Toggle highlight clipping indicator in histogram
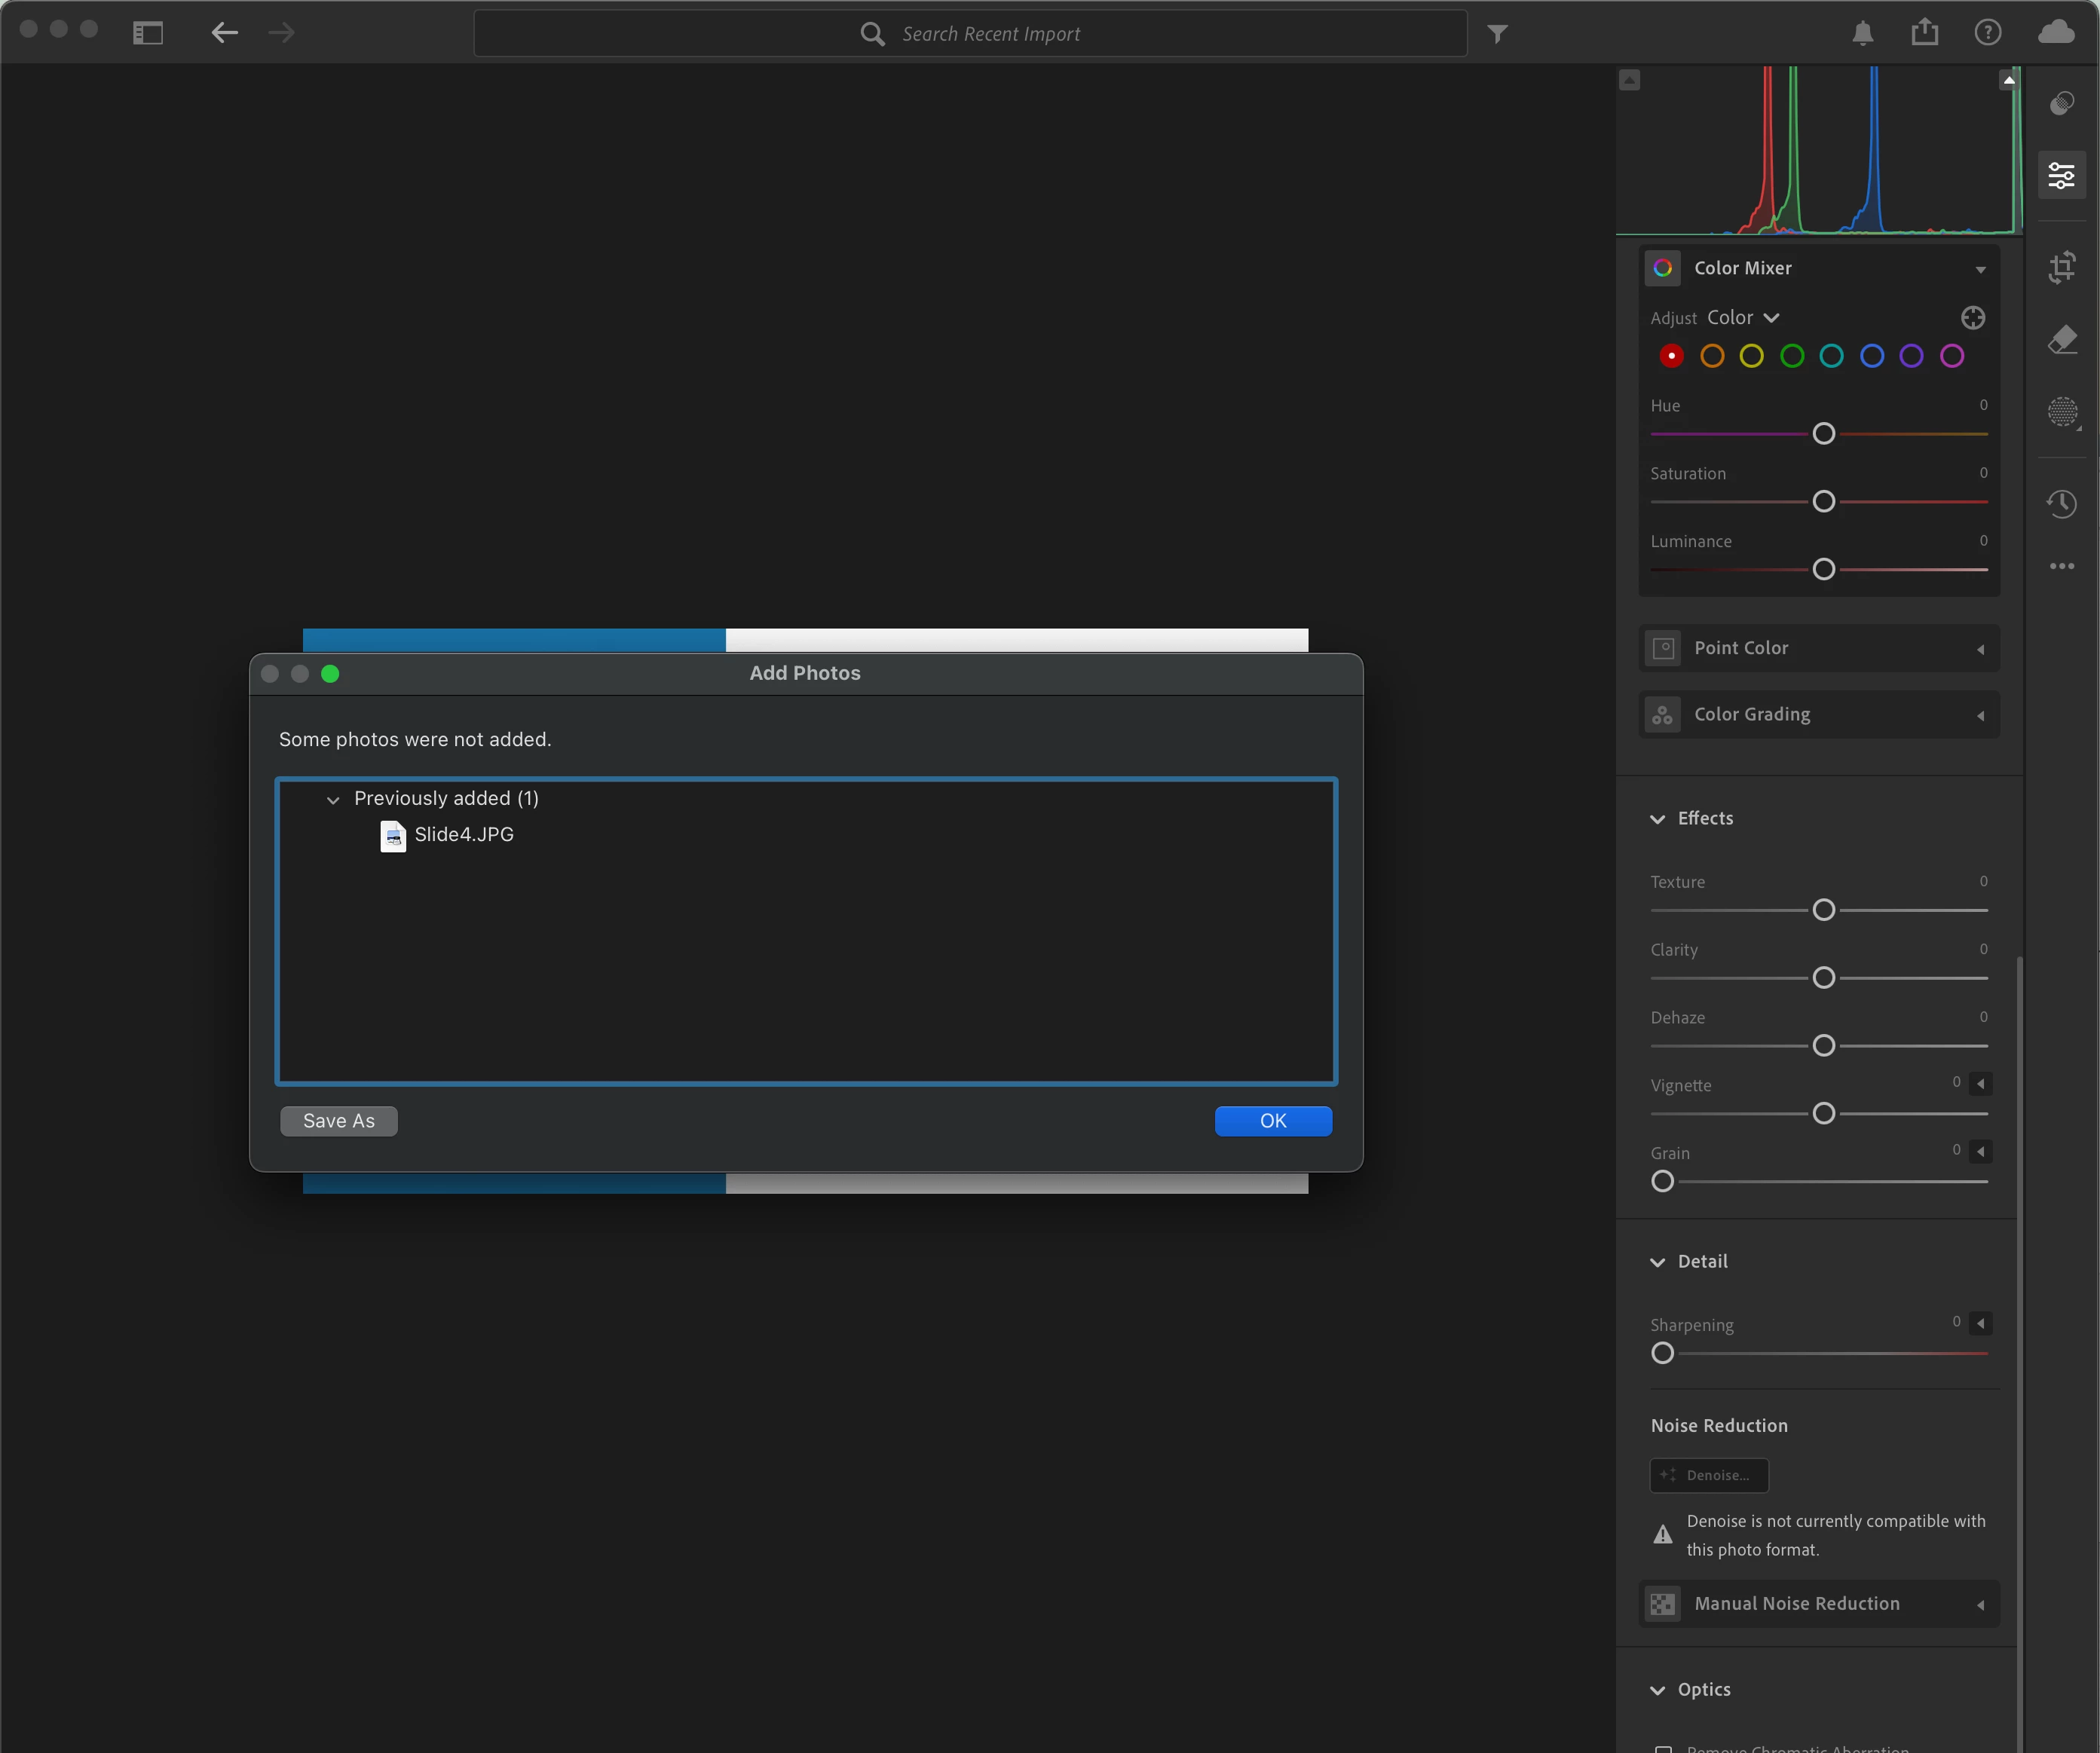This screenshot has height=1753, width=2100. click(x=2008, y=80)
